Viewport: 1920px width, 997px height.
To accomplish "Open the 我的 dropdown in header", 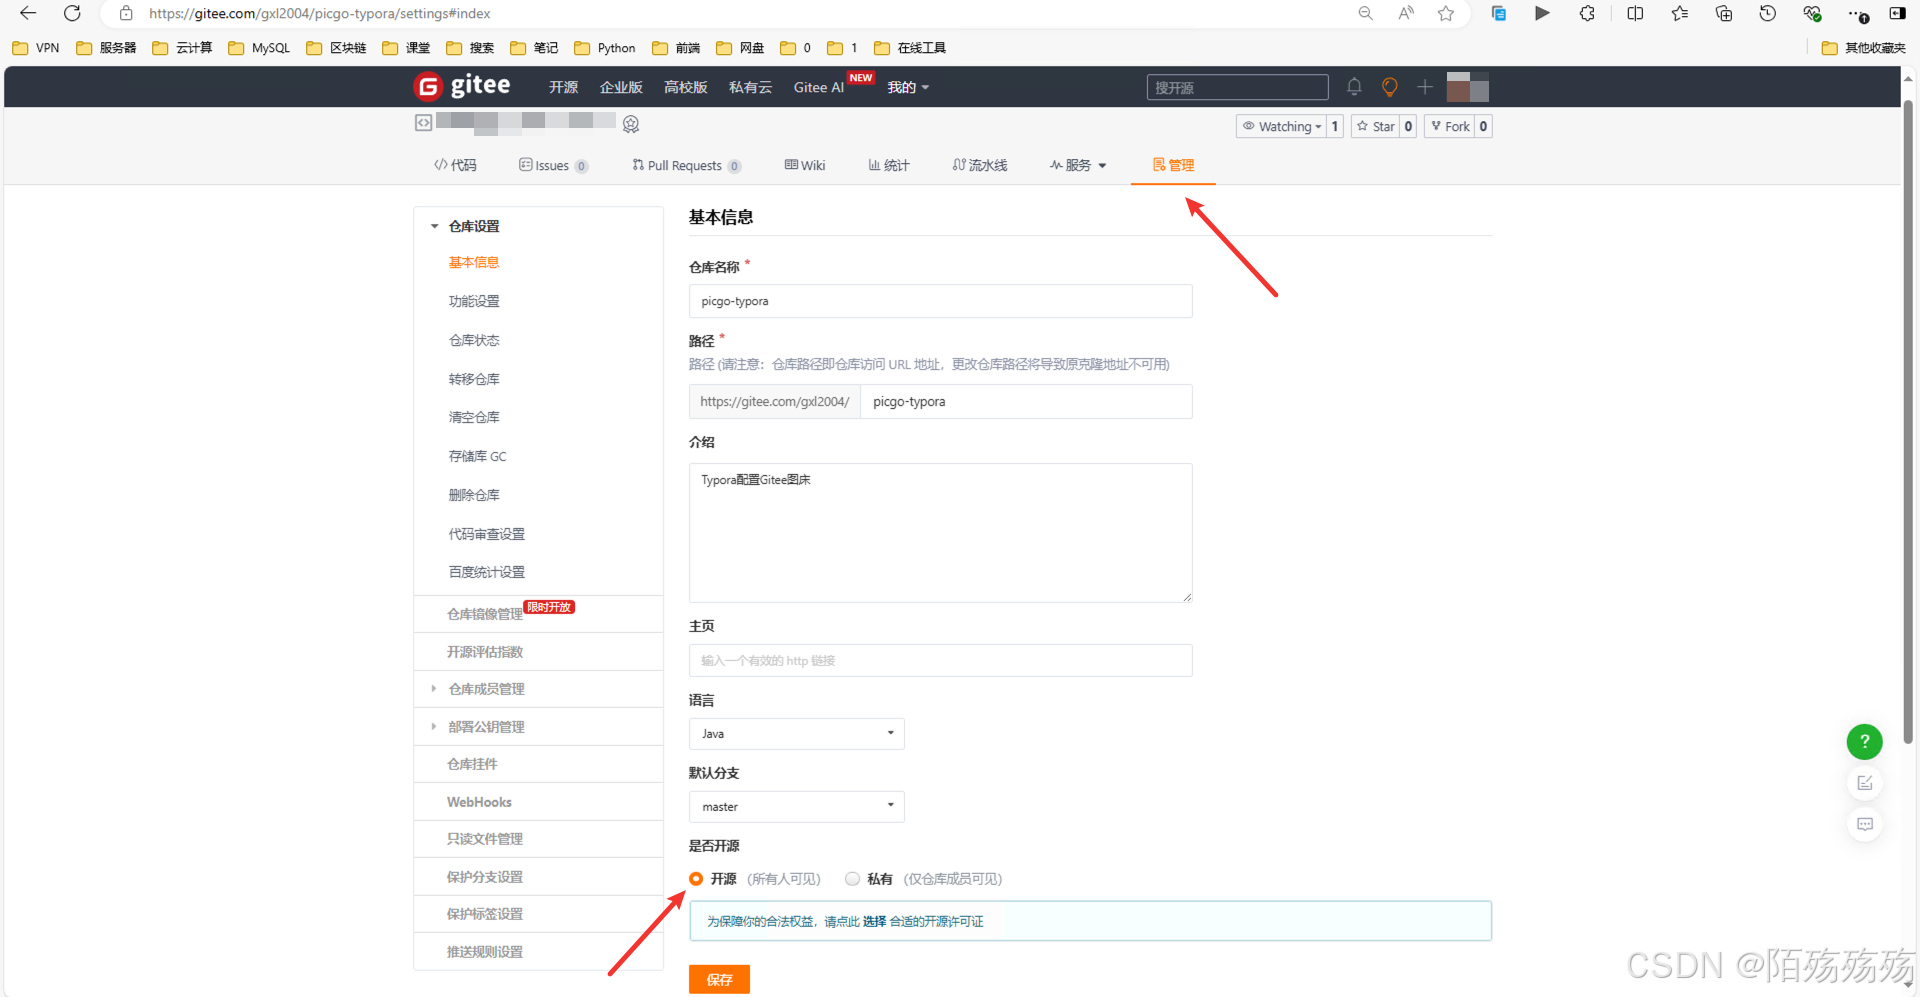I will pos(908,87).
